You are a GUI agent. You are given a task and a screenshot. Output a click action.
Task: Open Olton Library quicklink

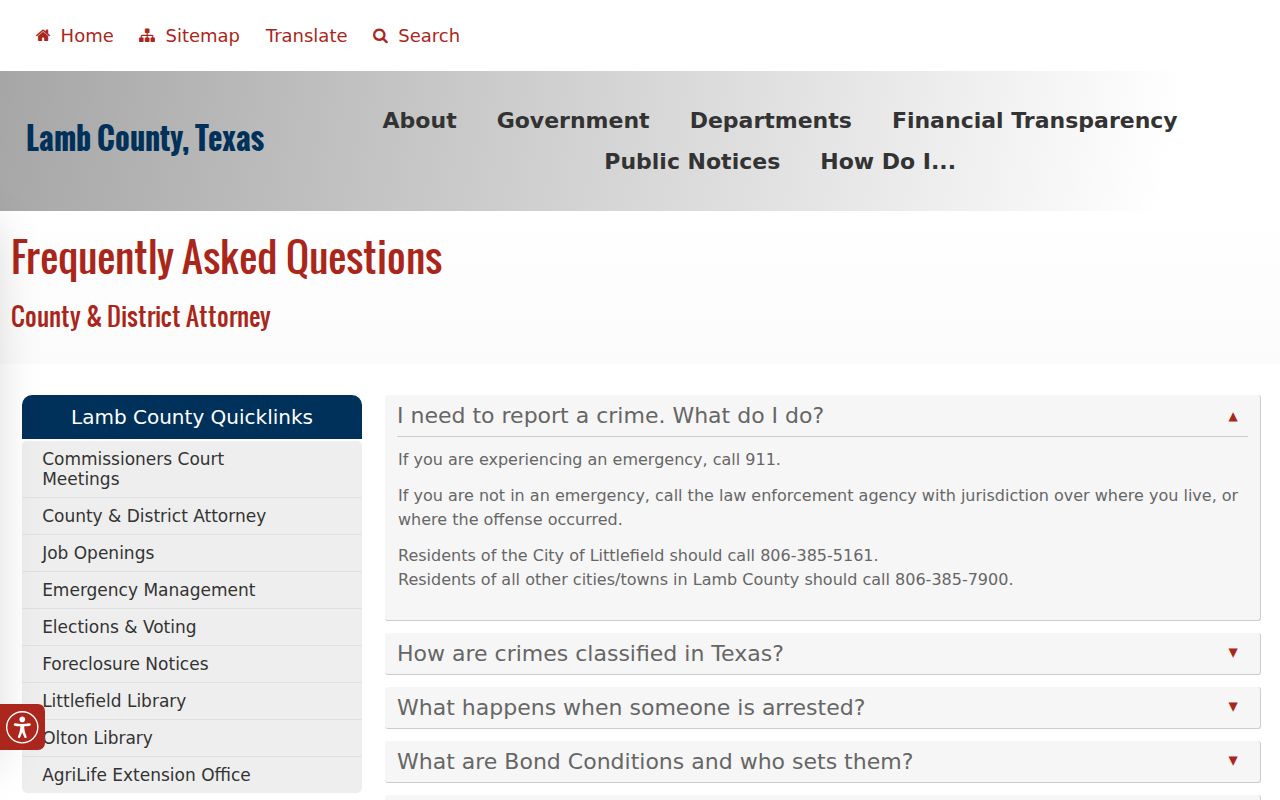192,738
